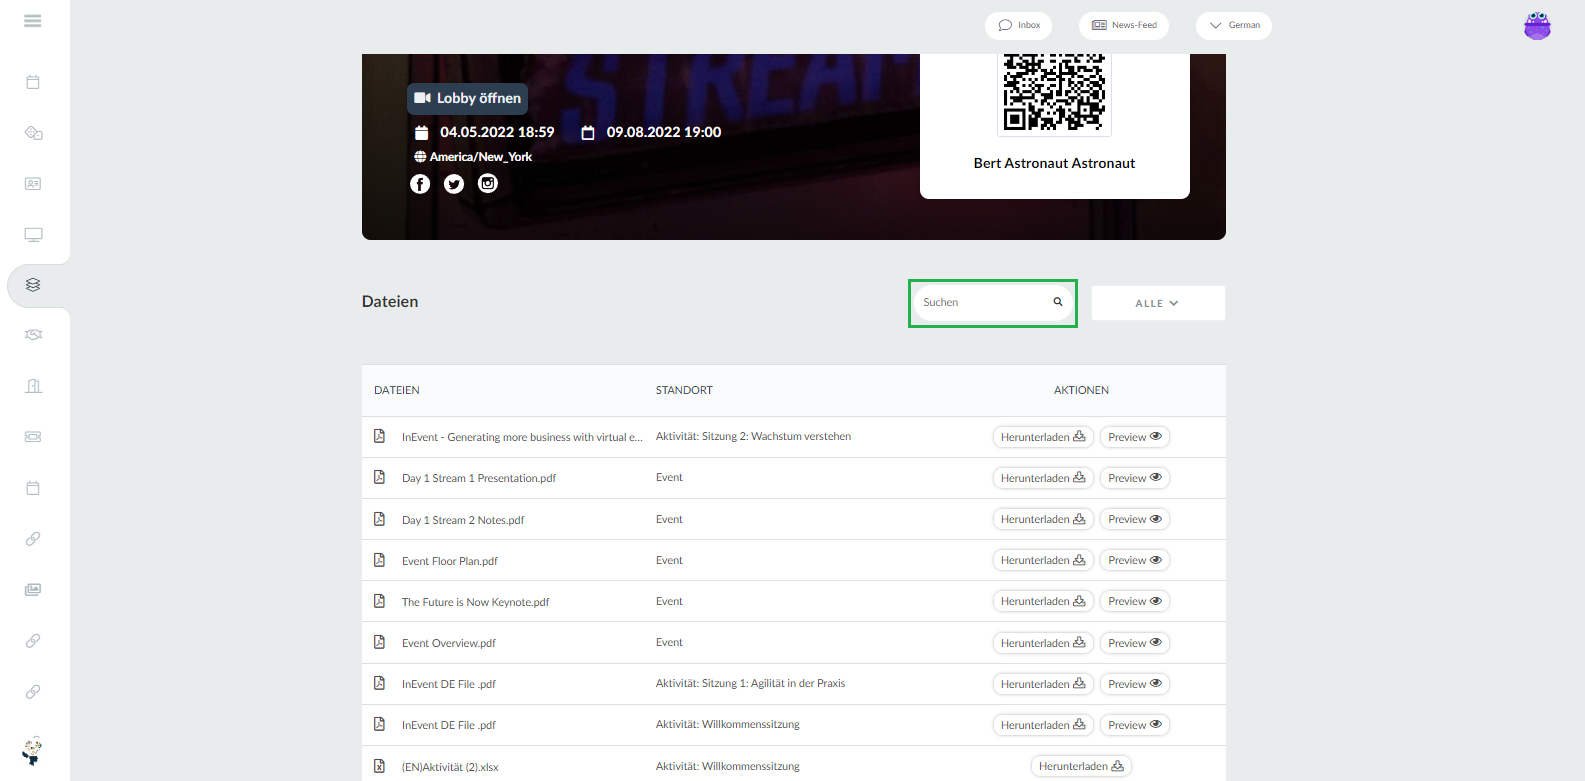Viewport: 1585px width, 781px height.
Task: Click PDF icon of Day 1 Stream 2 Notes
Action: [x=379, y=519]
